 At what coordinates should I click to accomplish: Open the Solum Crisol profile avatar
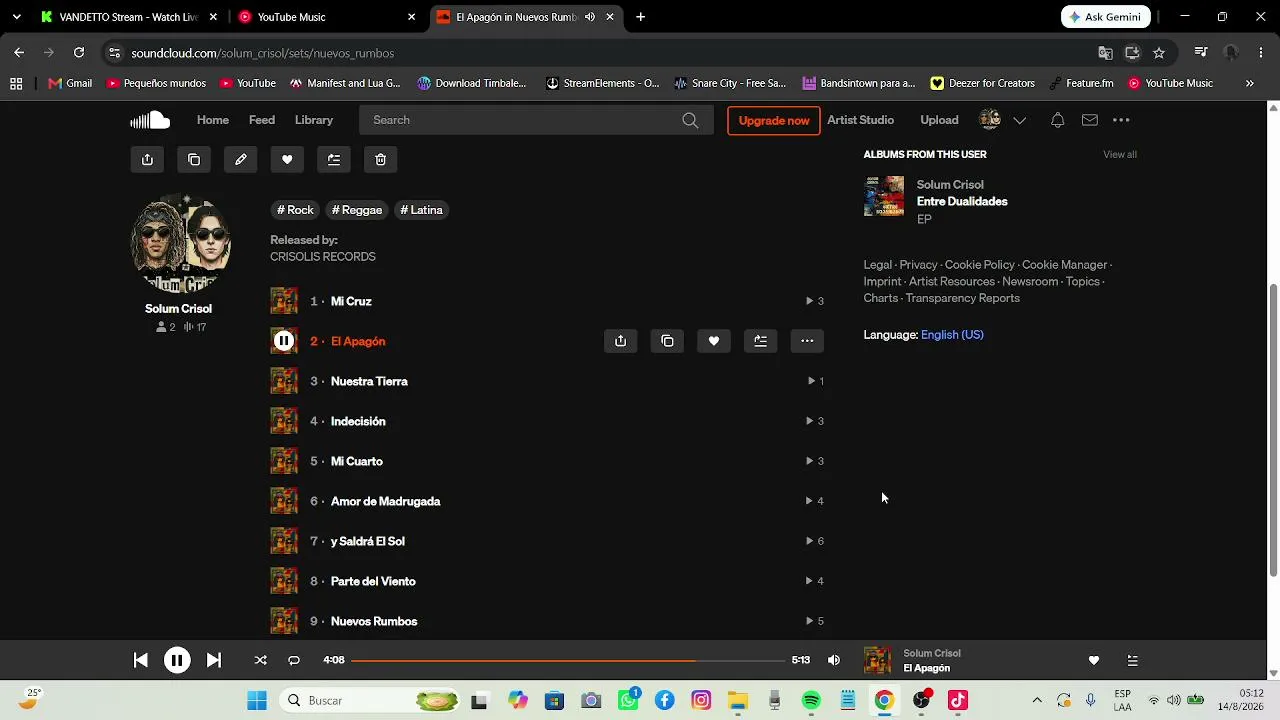pos(180,245)
